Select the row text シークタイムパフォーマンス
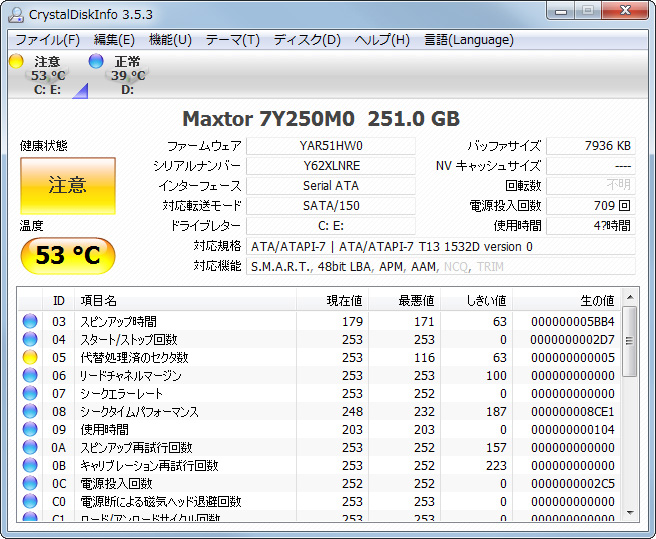Screen dimensions: 656x539 pos(139,411)
